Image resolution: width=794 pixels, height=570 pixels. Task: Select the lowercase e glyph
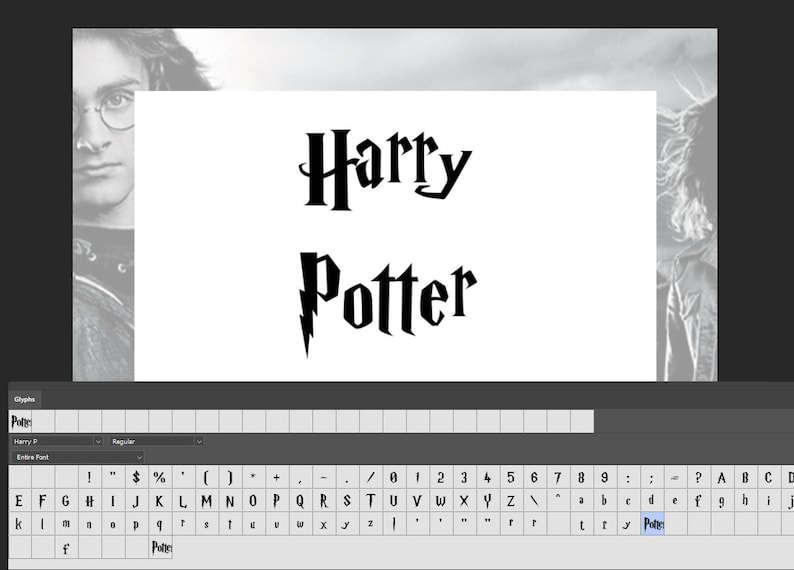coord(674,501)
